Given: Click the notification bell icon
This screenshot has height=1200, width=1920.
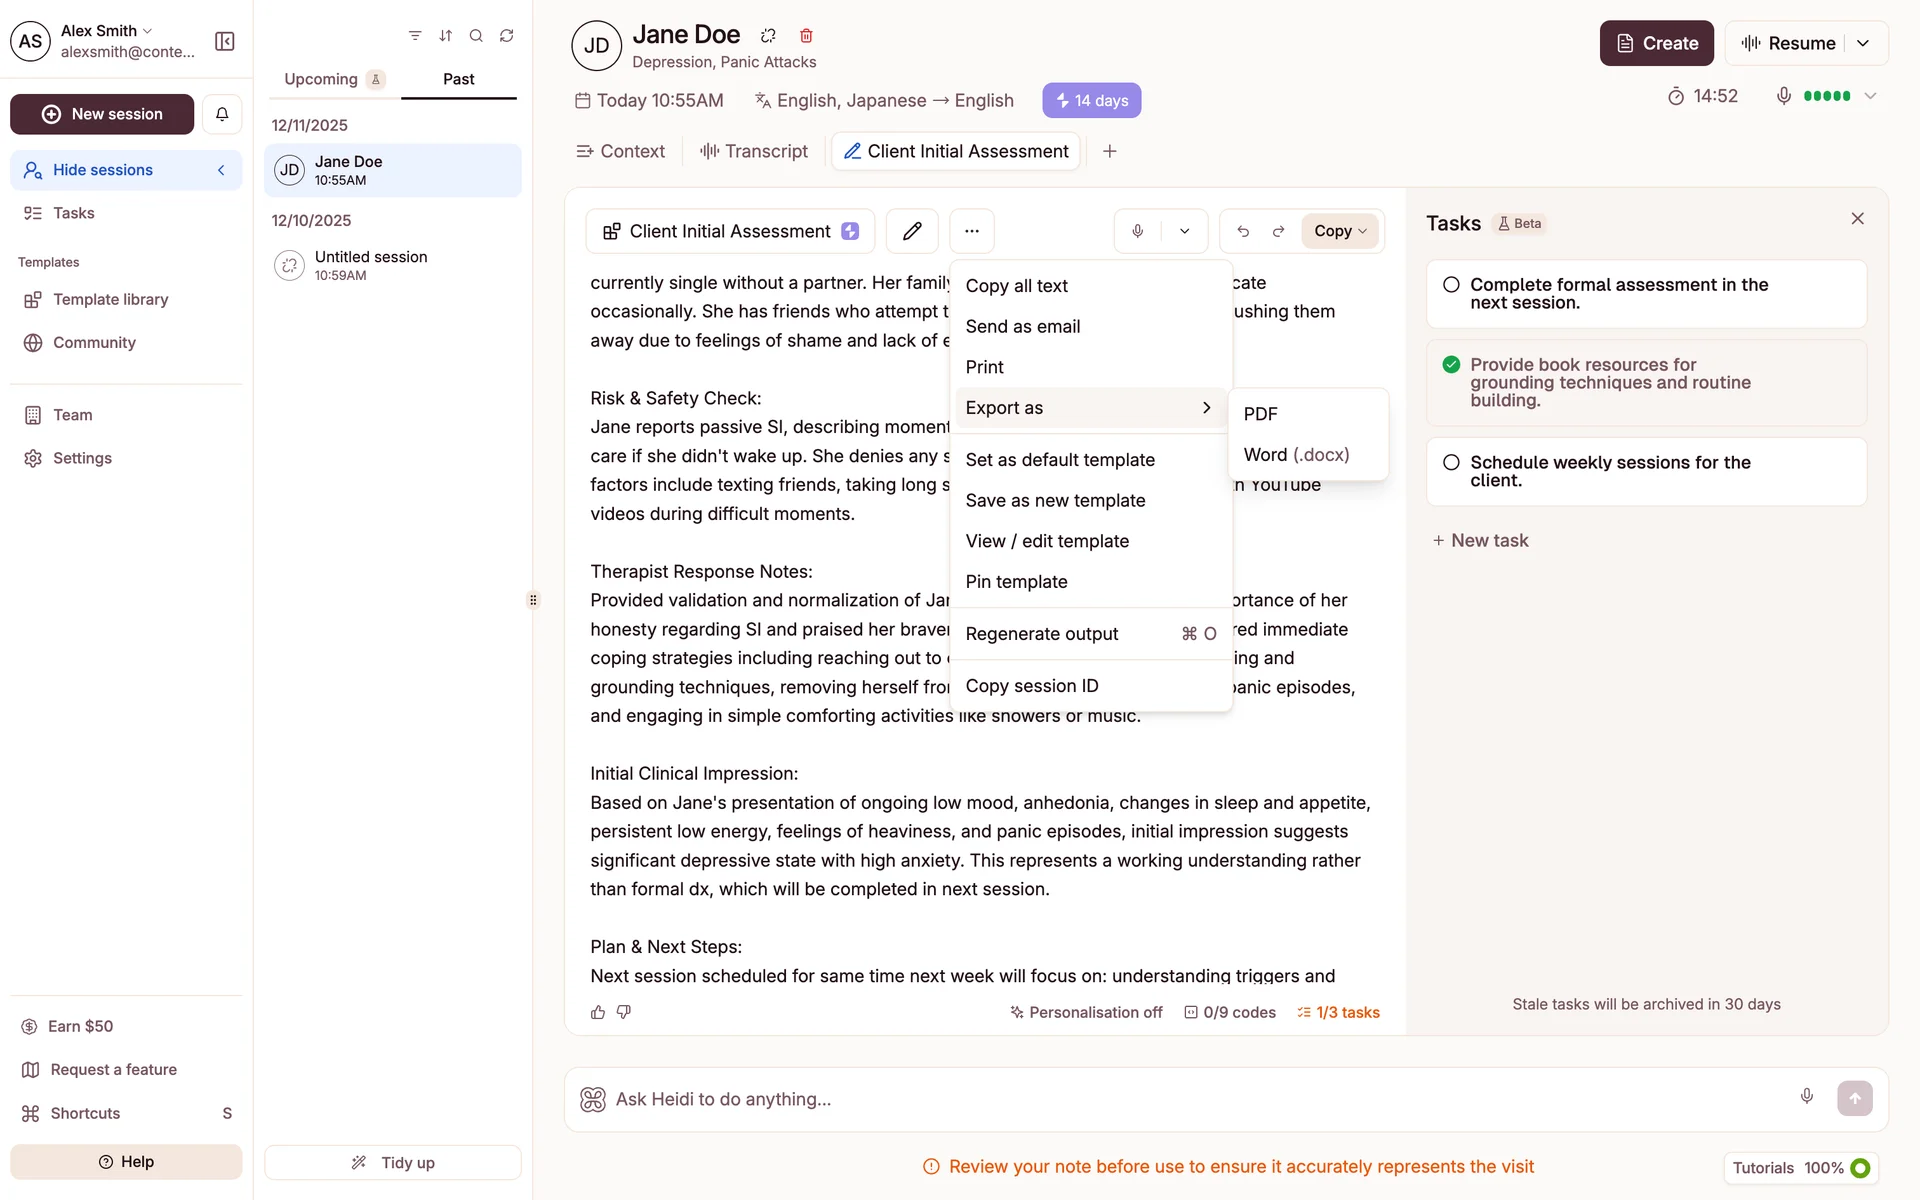Looking at the screenshot, I should [x=222, y=114].
